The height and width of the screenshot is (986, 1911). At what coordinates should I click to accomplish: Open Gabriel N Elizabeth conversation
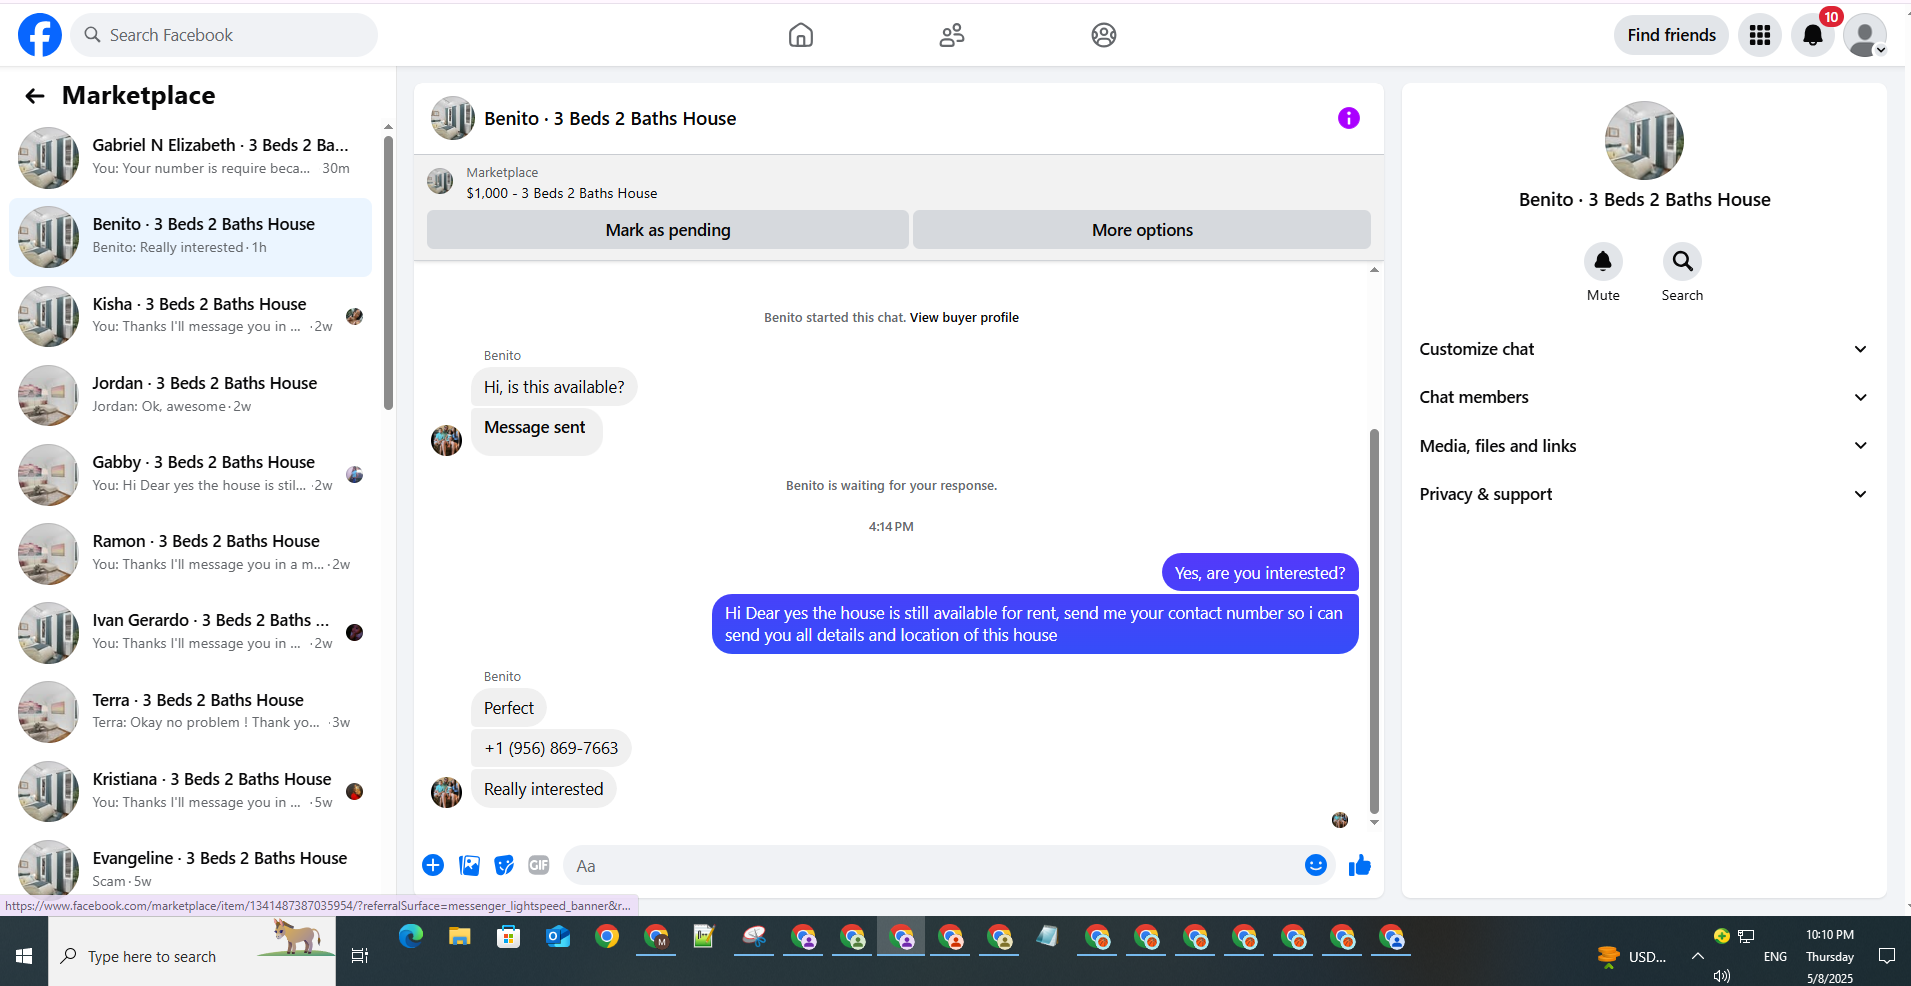coord(190,157)
